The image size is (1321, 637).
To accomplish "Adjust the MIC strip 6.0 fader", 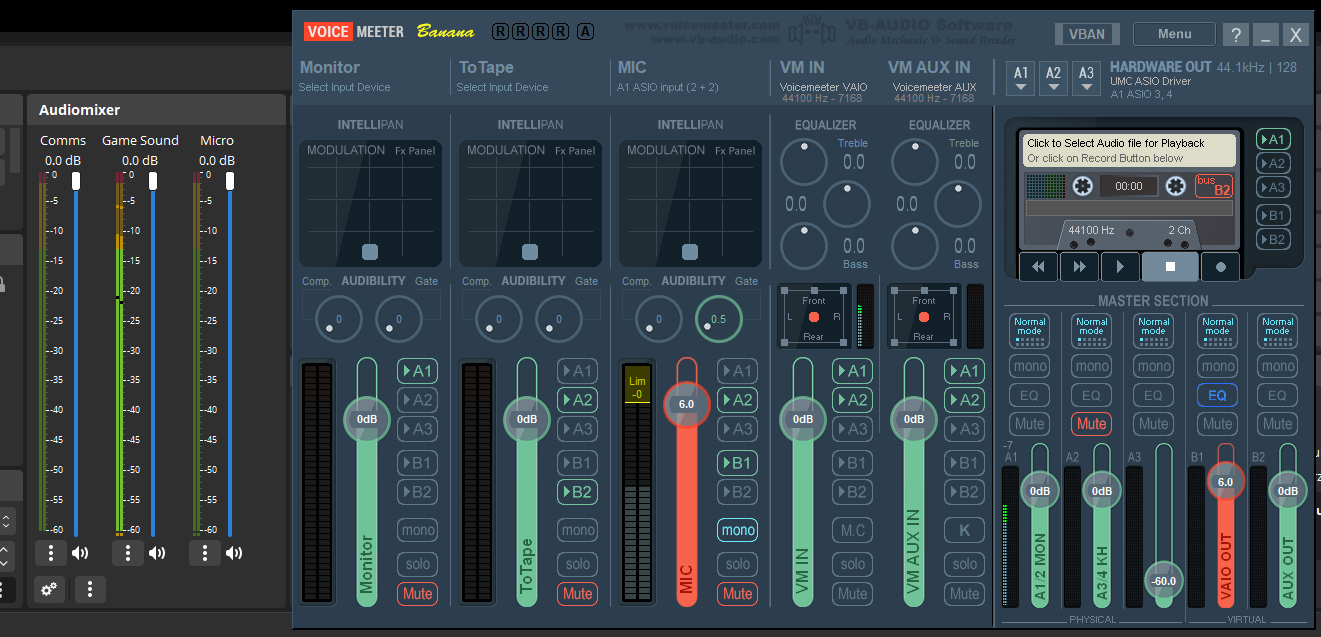I will [x=687, y=404].
